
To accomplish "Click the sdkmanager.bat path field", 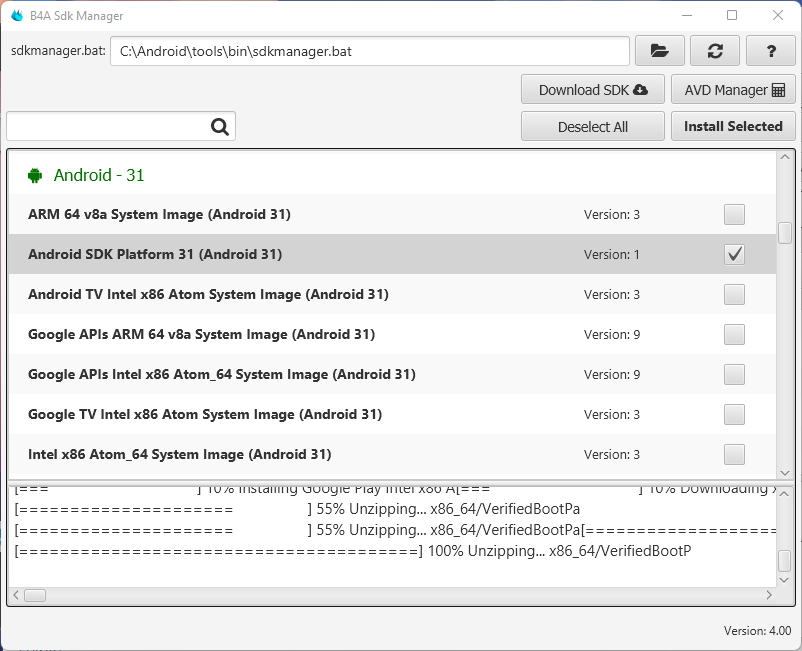I will [369, 51].
